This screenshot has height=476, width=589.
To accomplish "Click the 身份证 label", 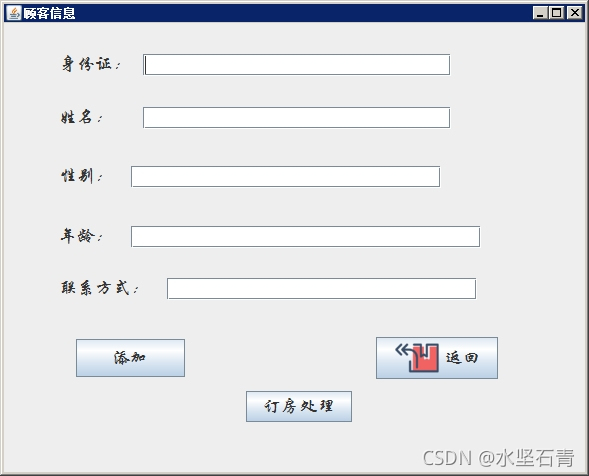I will coord(91,63).
